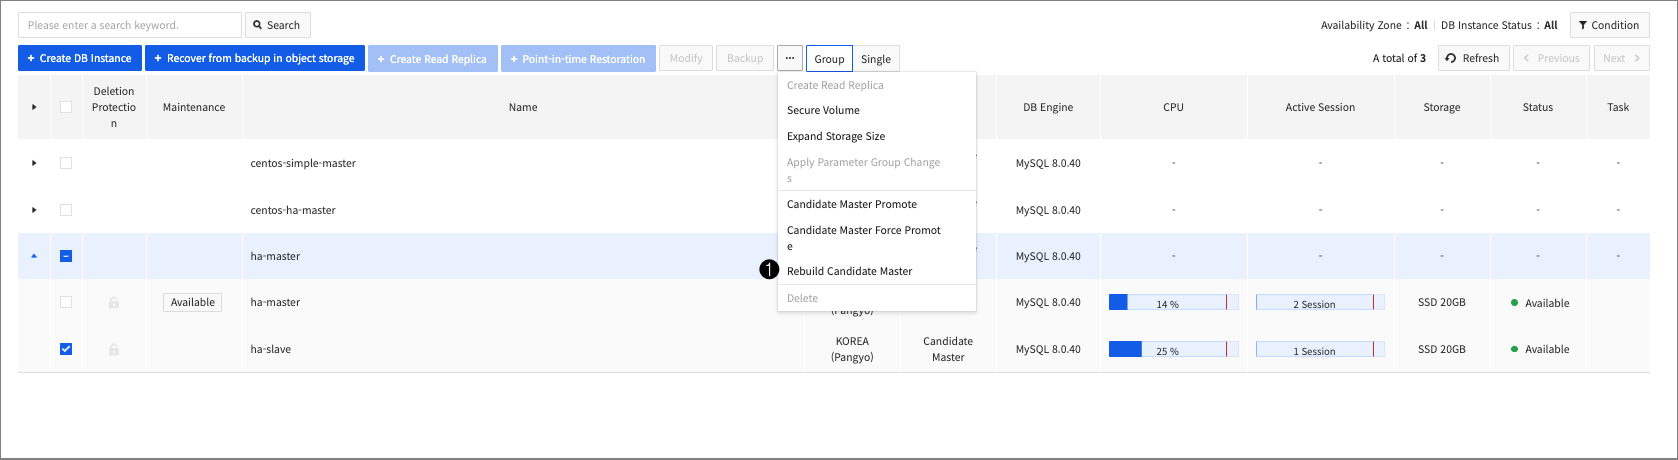Expand all rows via header arrow
The height and width of the screenshot is (460, 1678).
tap(34, 107)
